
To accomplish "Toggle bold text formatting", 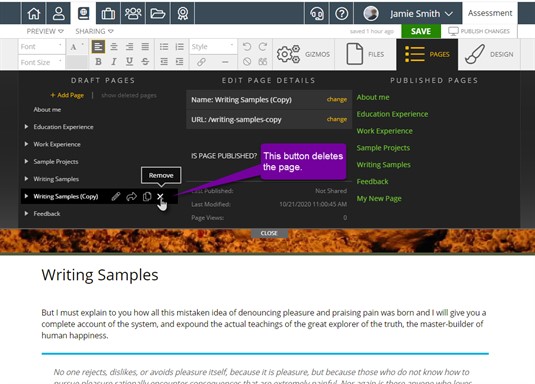I will [x=98, y=62].
